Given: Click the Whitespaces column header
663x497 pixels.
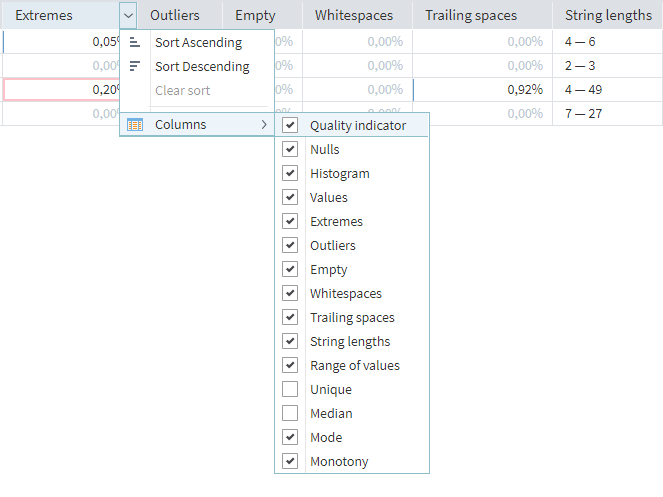Looking at the screenshot, I should [357, 16].
